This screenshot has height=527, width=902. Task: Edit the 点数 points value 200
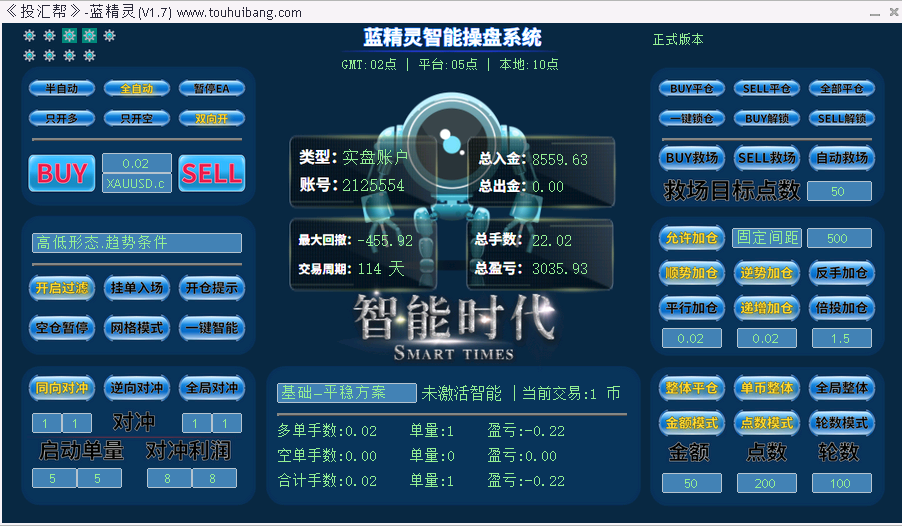[767, 483]
